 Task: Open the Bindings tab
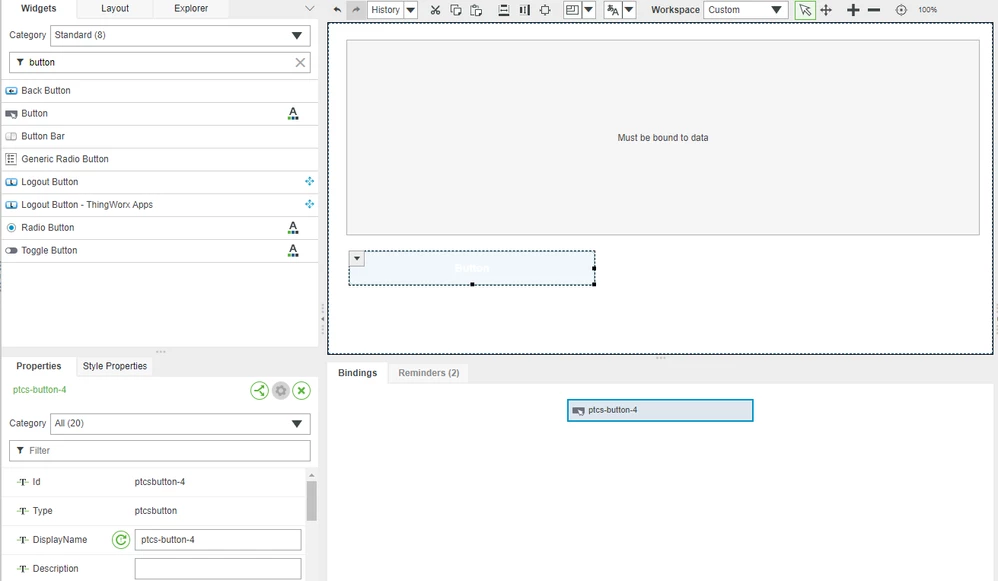(357, 373)
